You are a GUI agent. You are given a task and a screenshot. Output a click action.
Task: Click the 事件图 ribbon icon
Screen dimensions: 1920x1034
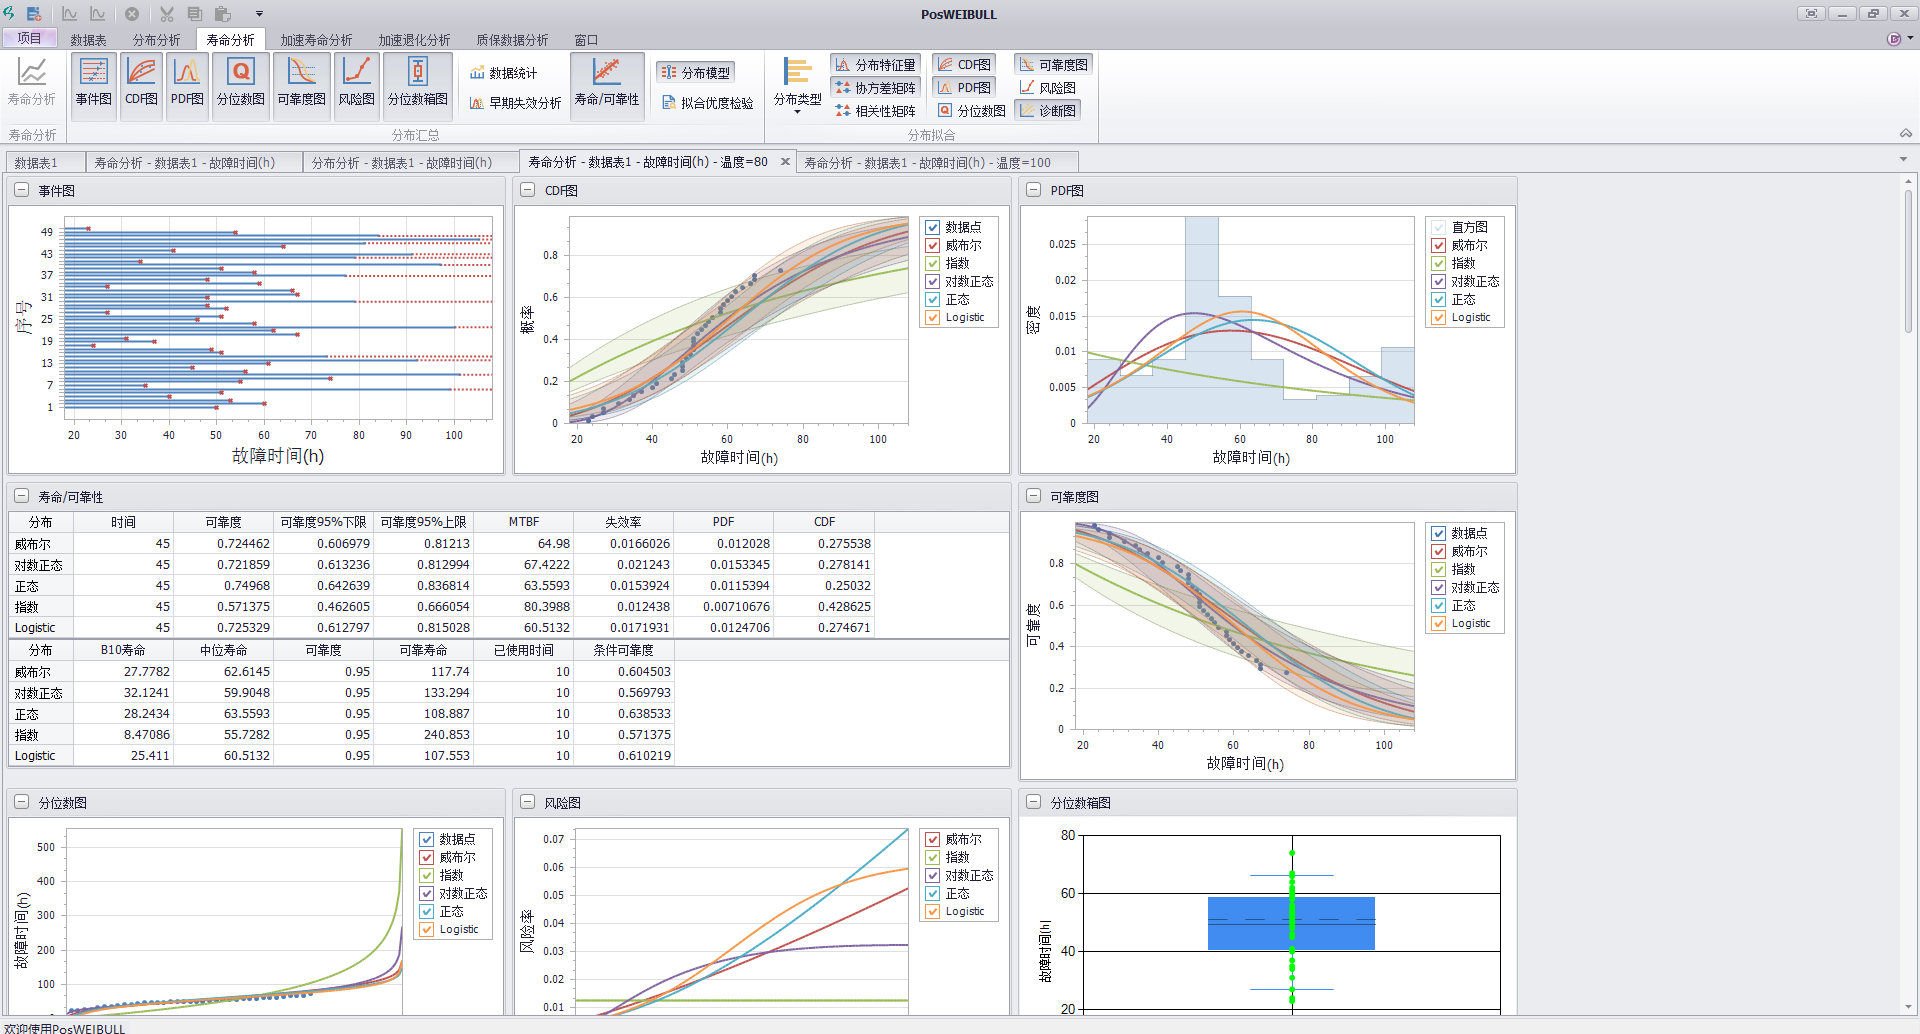click(x=94, y=85)
